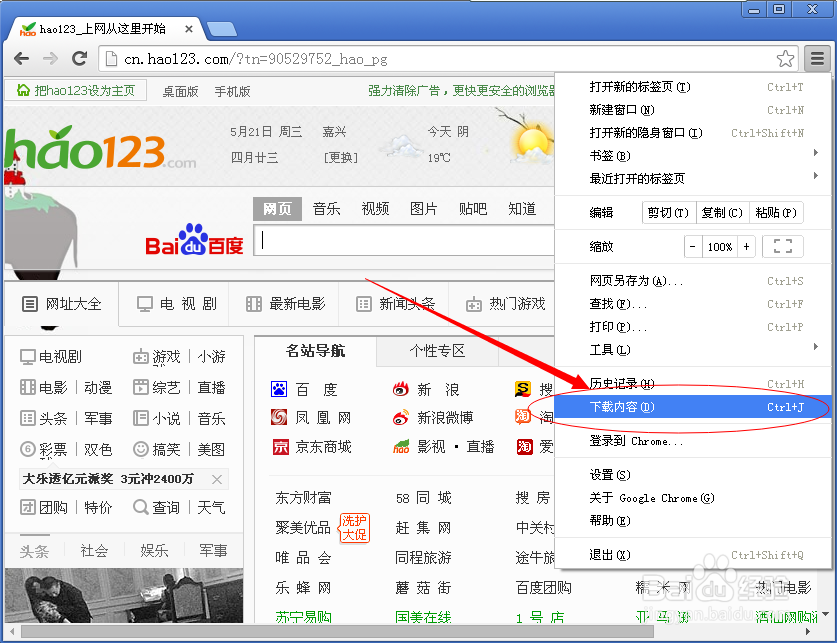Click the hao123 logo

[100, 148]
